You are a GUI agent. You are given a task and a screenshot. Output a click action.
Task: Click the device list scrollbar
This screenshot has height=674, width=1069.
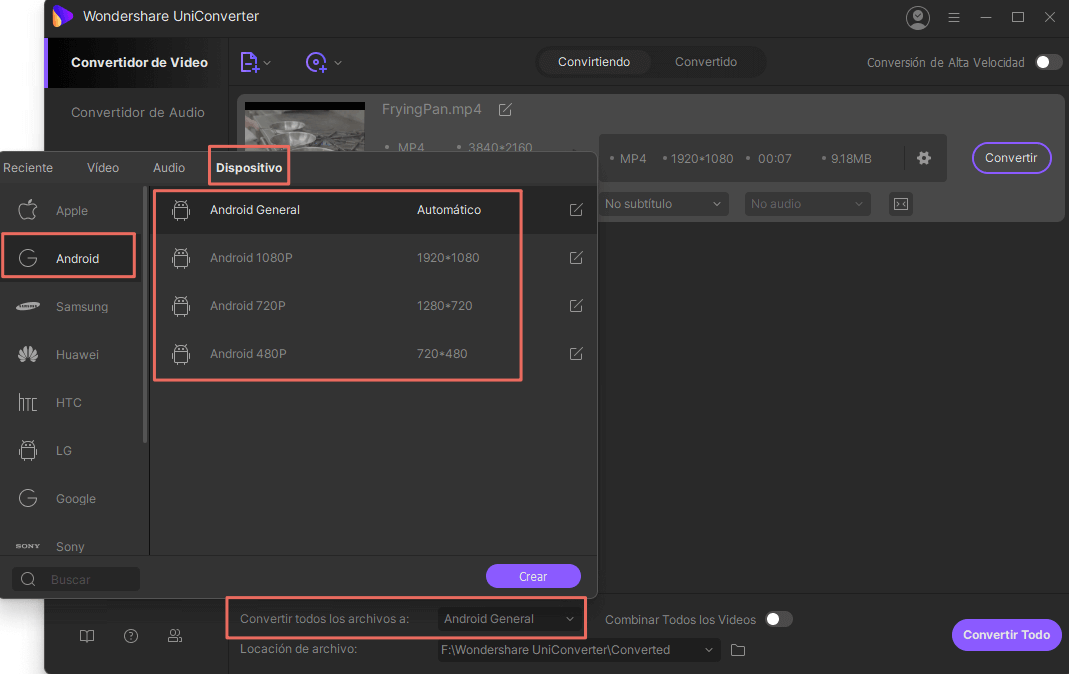(145, 314)
